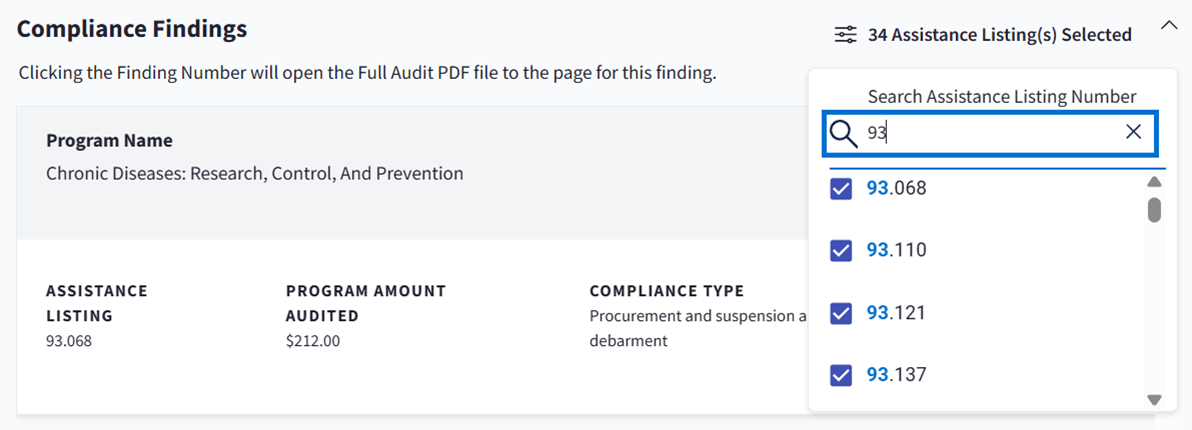Click the filter sliders icon beside Assistance Listings

click(x=846, y=35)
